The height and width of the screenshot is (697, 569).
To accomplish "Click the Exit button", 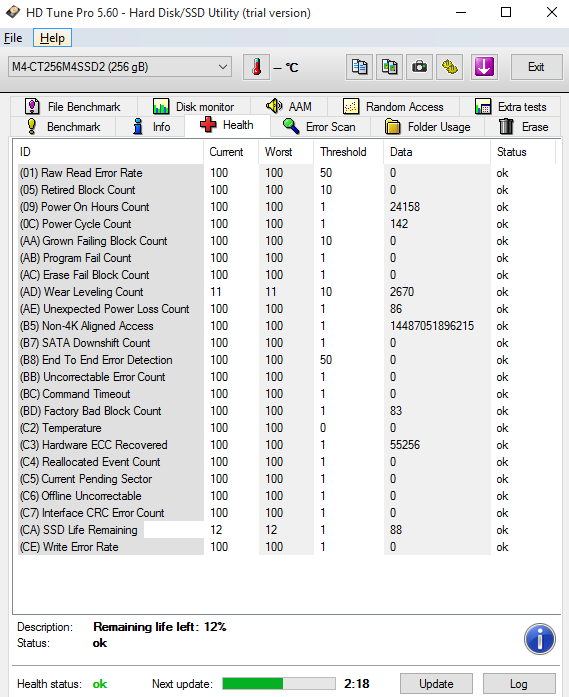I will coord(537,67).
